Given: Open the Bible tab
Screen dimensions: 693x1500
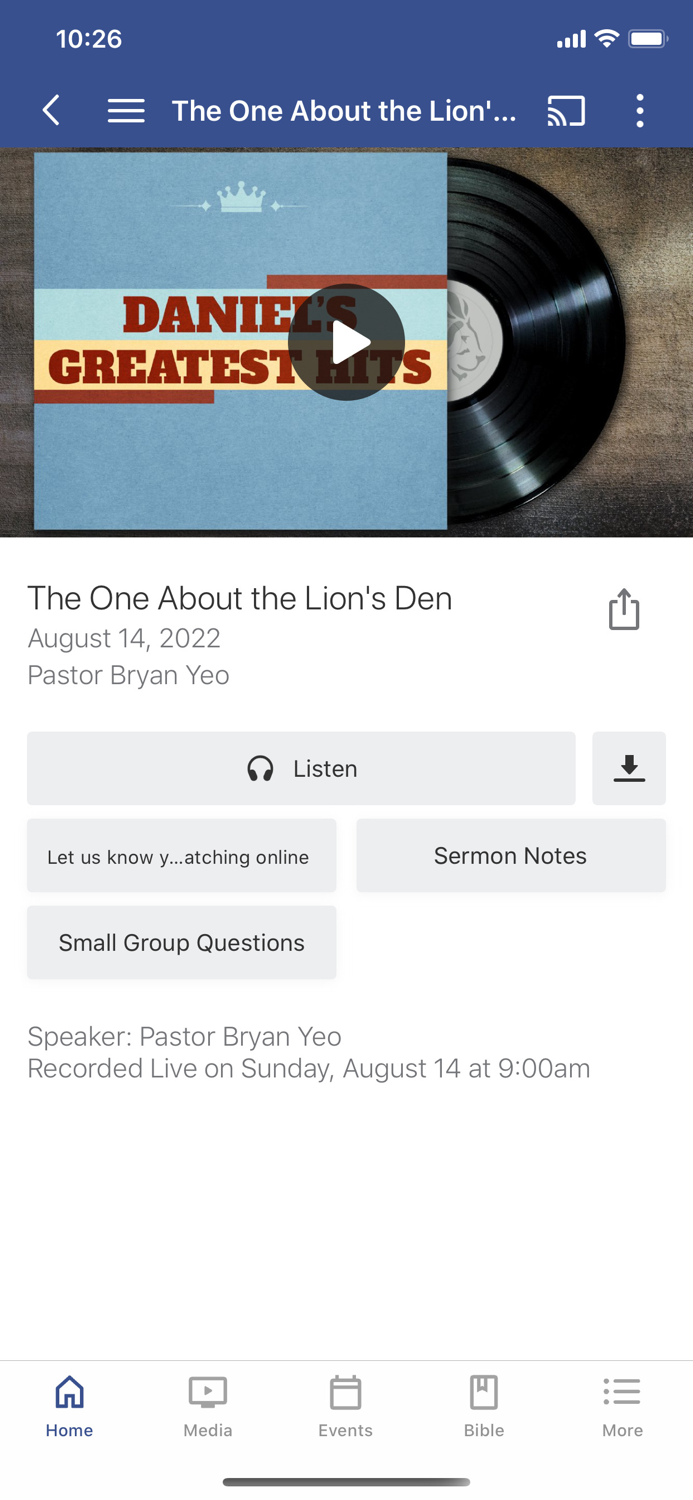Looking at the screenshot, I should pos(483,1391).
